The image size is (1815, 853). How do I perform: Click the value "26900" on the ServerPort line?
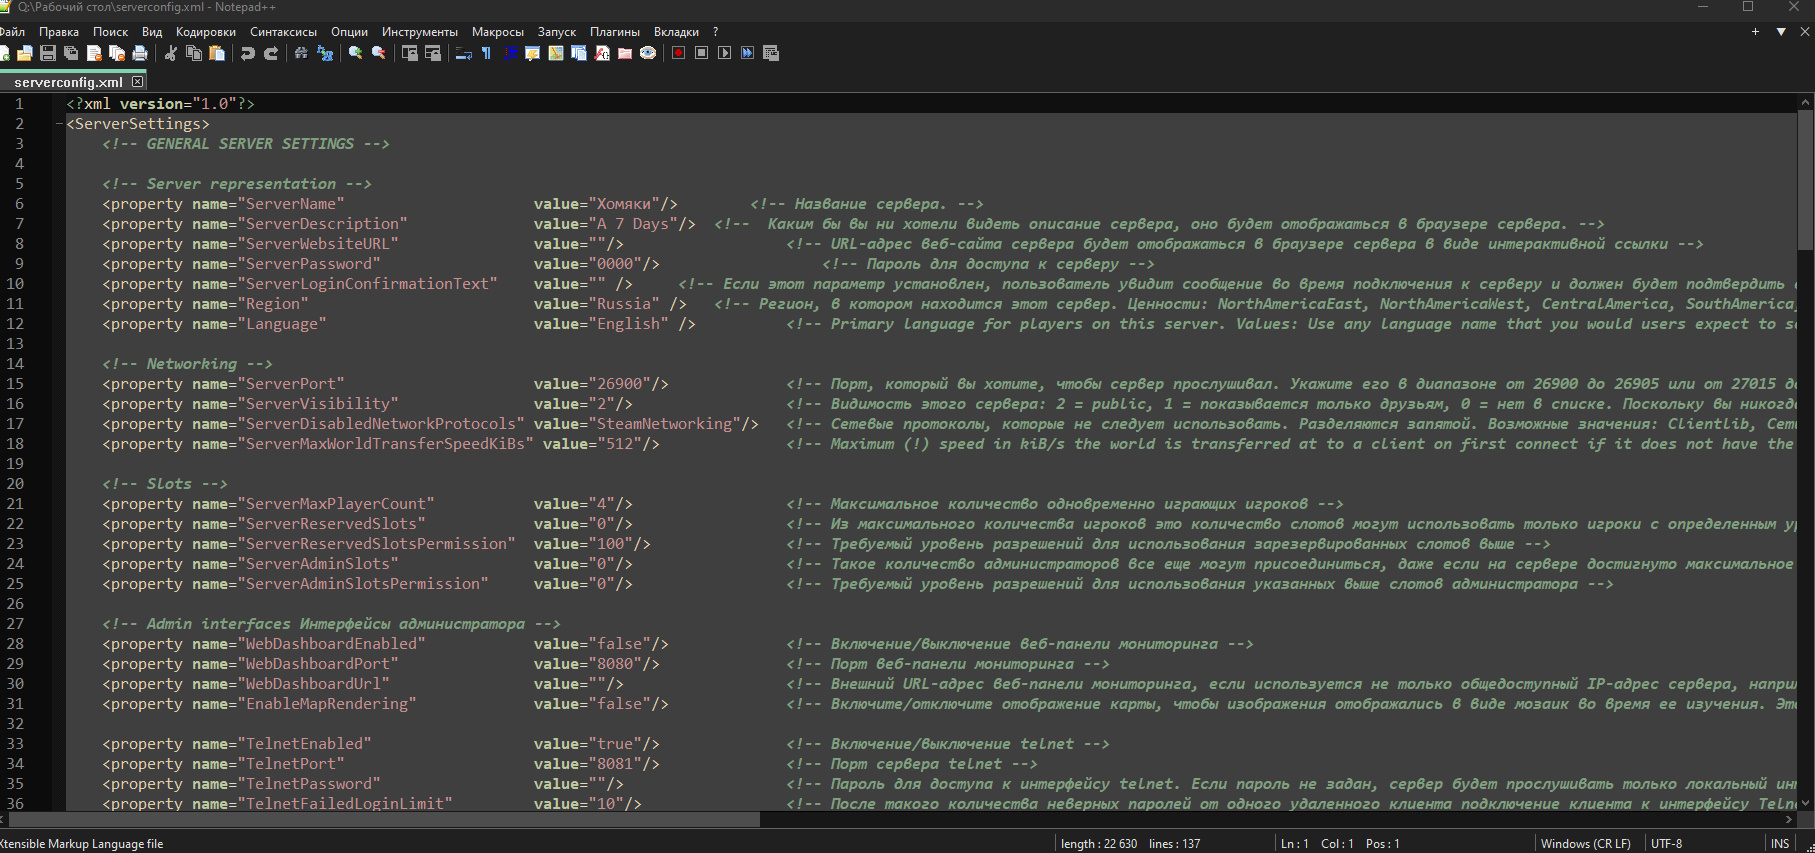point(619,384)
